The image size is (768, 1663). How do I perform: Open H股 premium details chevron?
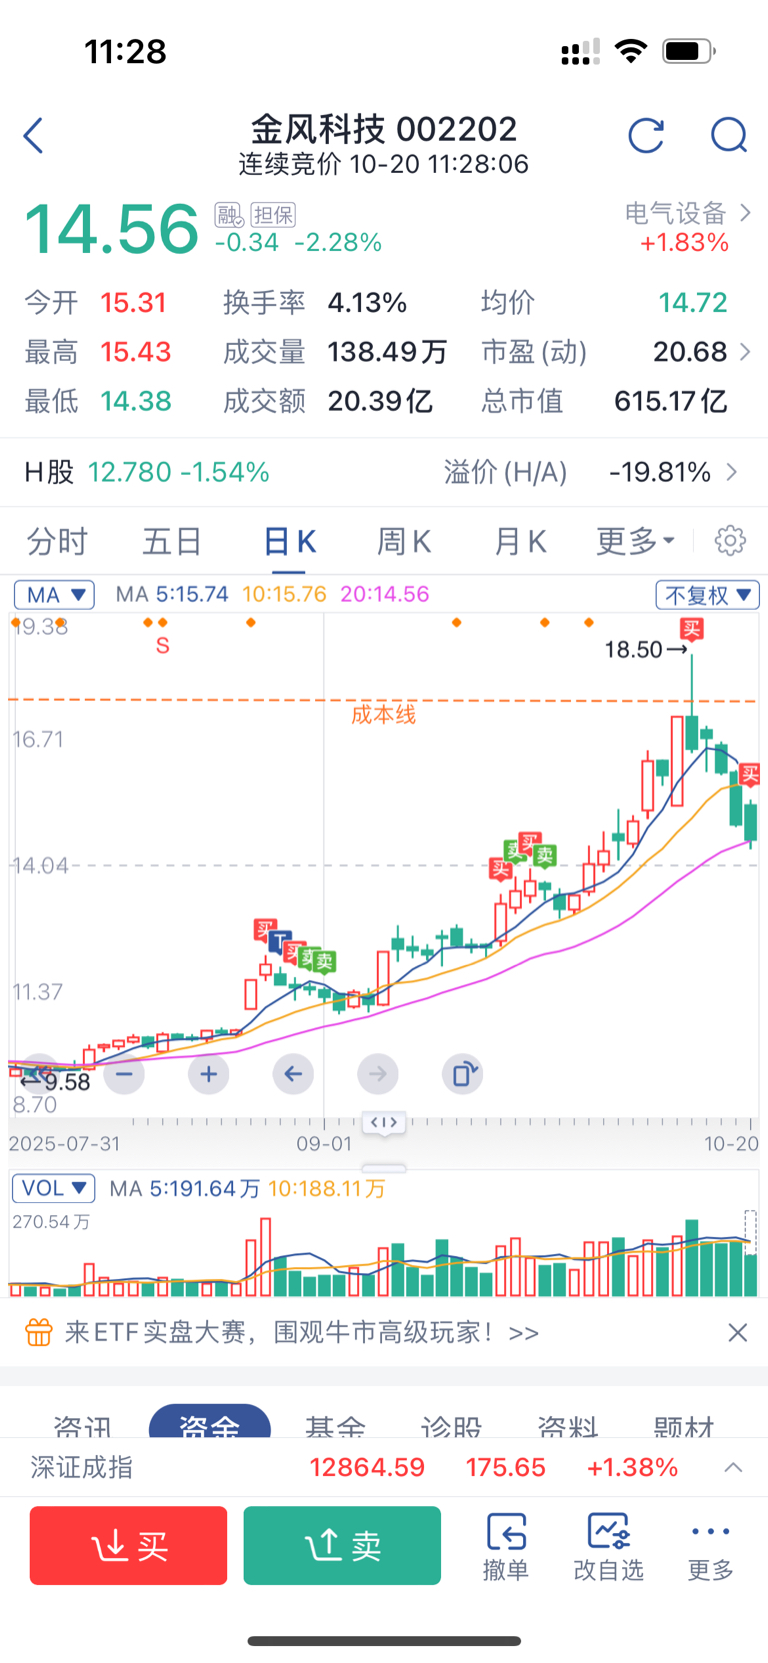coord(732,472)
